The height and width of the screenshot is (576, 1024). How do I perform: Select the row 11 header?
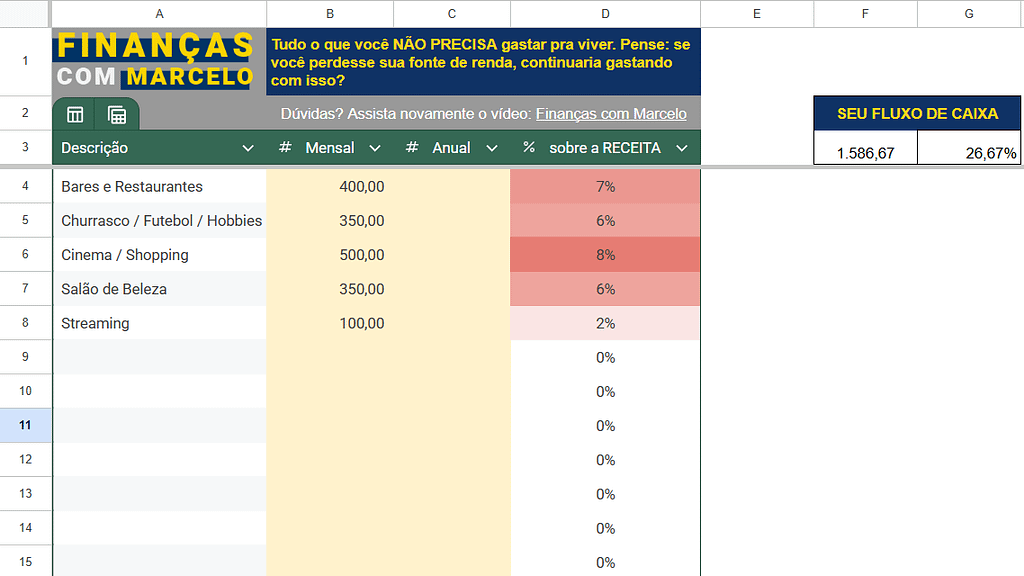coord(26,425)
